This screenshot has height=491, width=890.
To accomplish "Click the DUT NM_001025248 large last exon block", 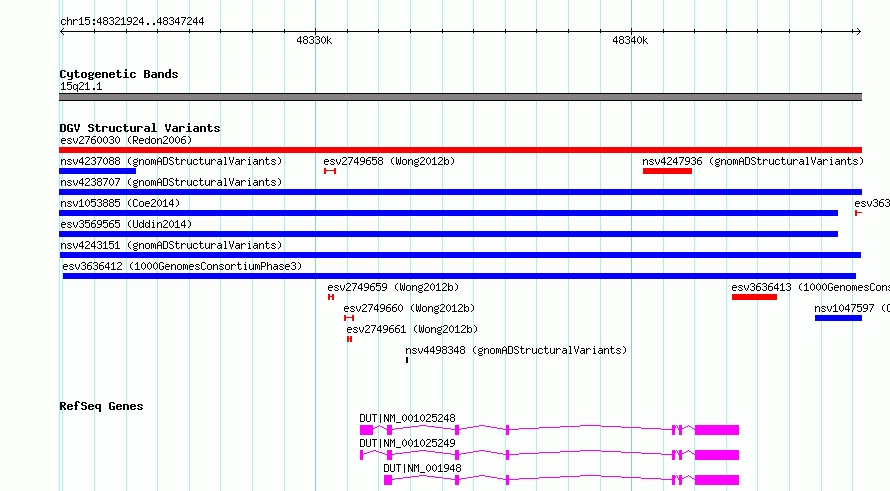I will 717,430.
